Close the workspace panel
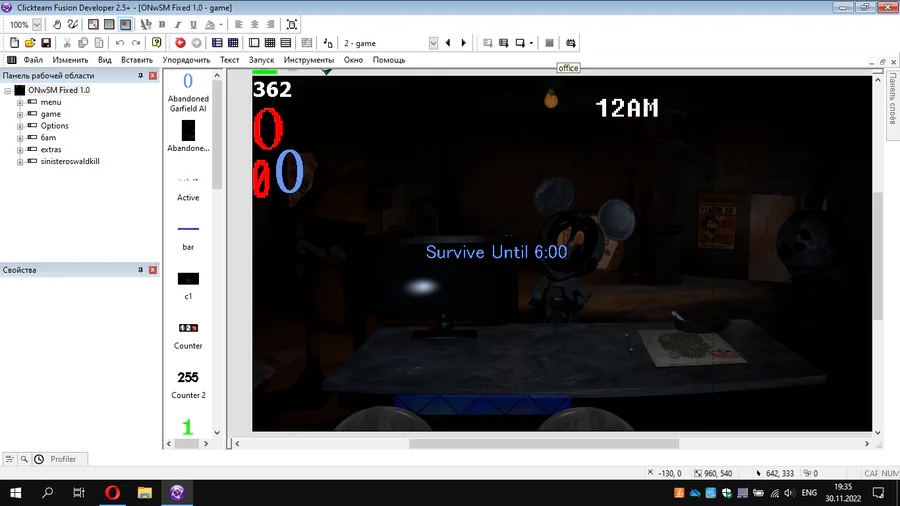900x506 pixels. click(x=153, y=76)
